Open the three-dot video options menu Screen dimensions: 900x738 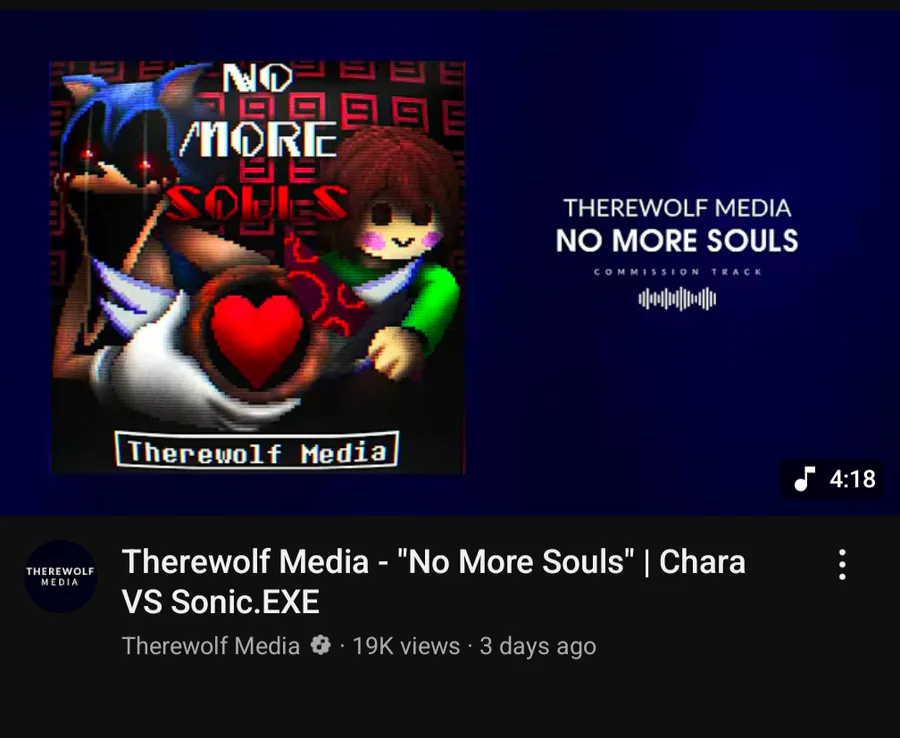tap(842, 565)
